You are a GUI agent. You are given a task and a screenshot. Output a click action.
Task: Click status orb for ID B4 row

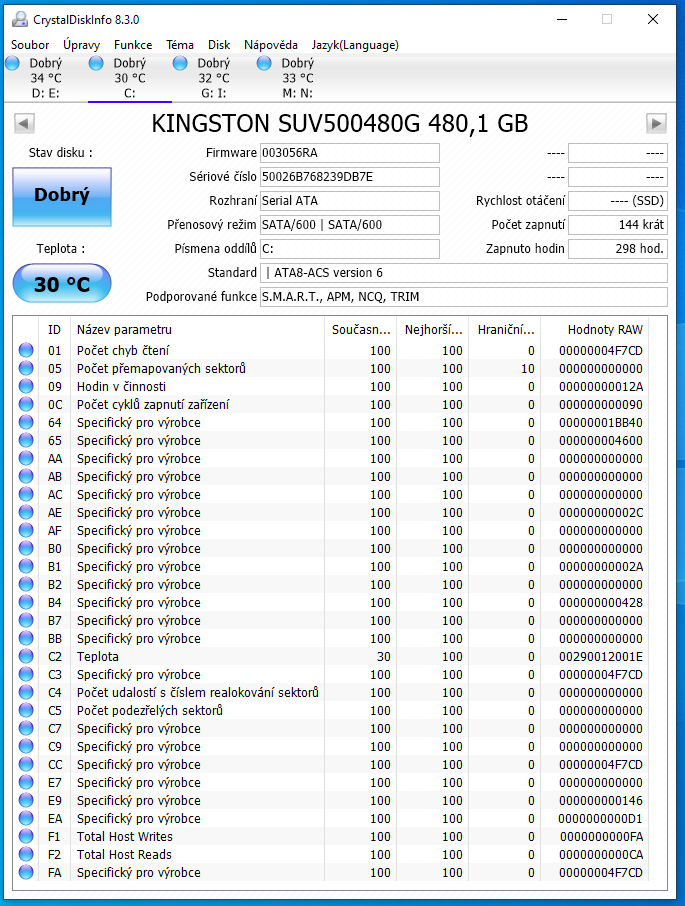click(x=26, y=602)
